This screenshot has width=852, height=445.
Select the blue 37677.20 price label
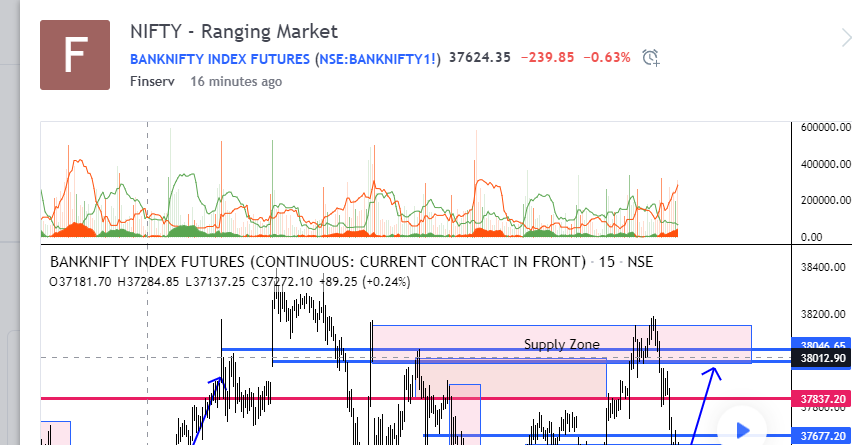(x=820, y=436)
